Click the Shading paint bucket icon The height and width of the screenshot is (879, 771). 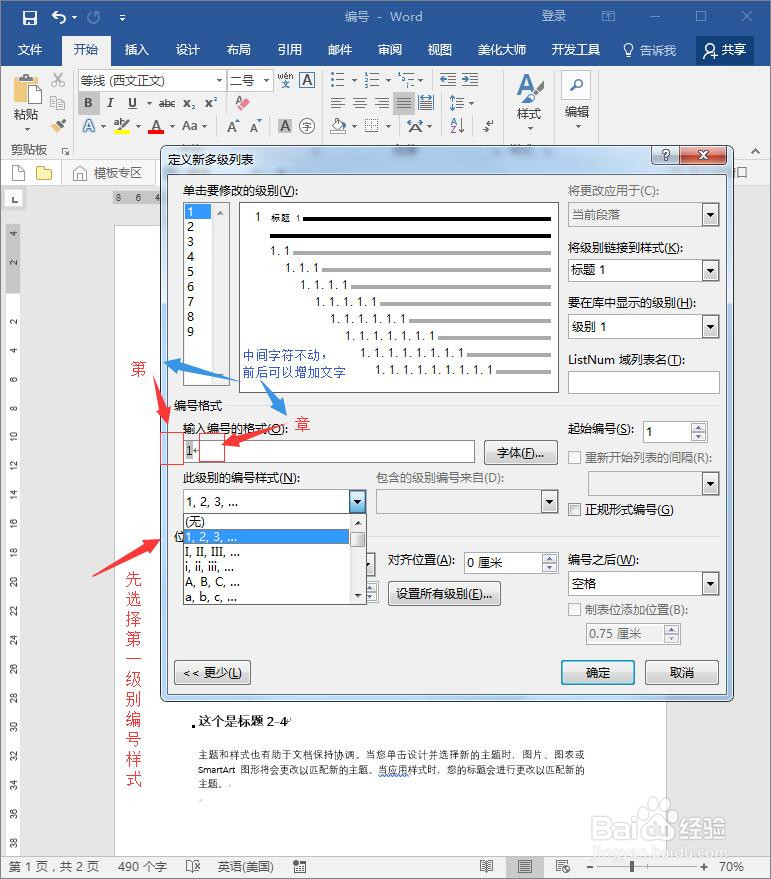pyautogui.click(x=338, y=126)
